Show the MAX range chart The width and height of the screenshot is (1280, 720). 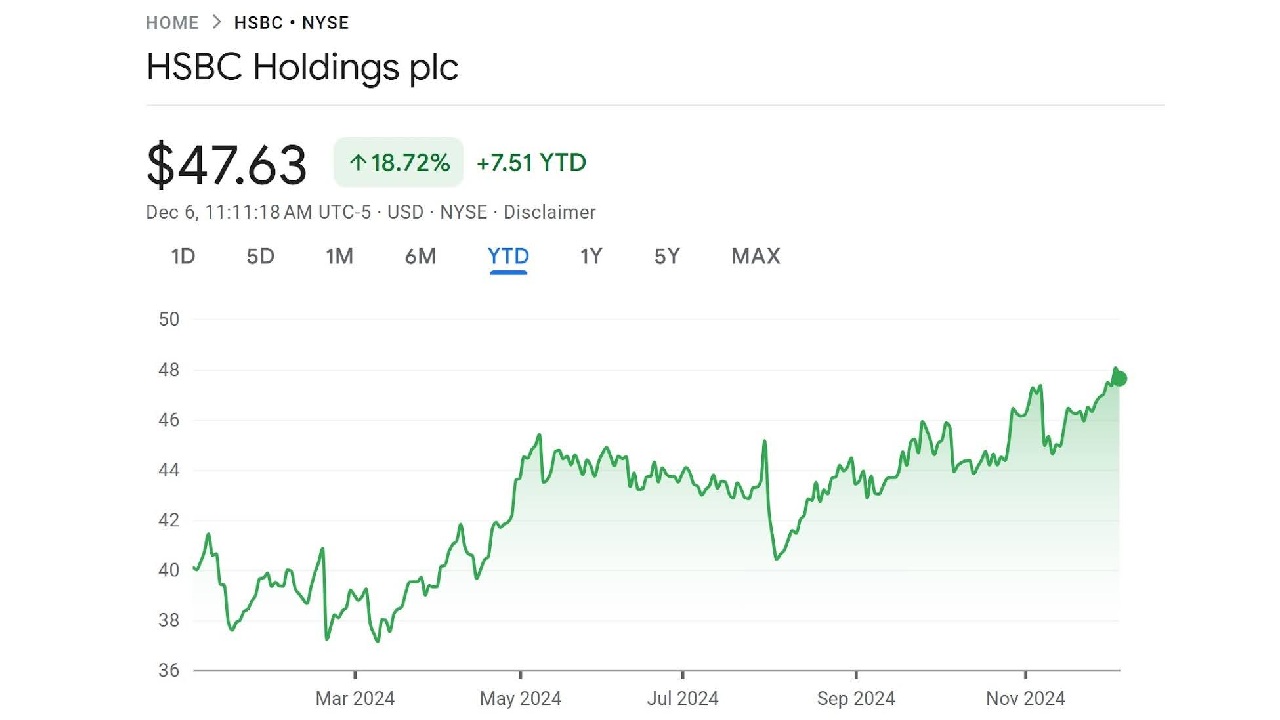[755, 256]
